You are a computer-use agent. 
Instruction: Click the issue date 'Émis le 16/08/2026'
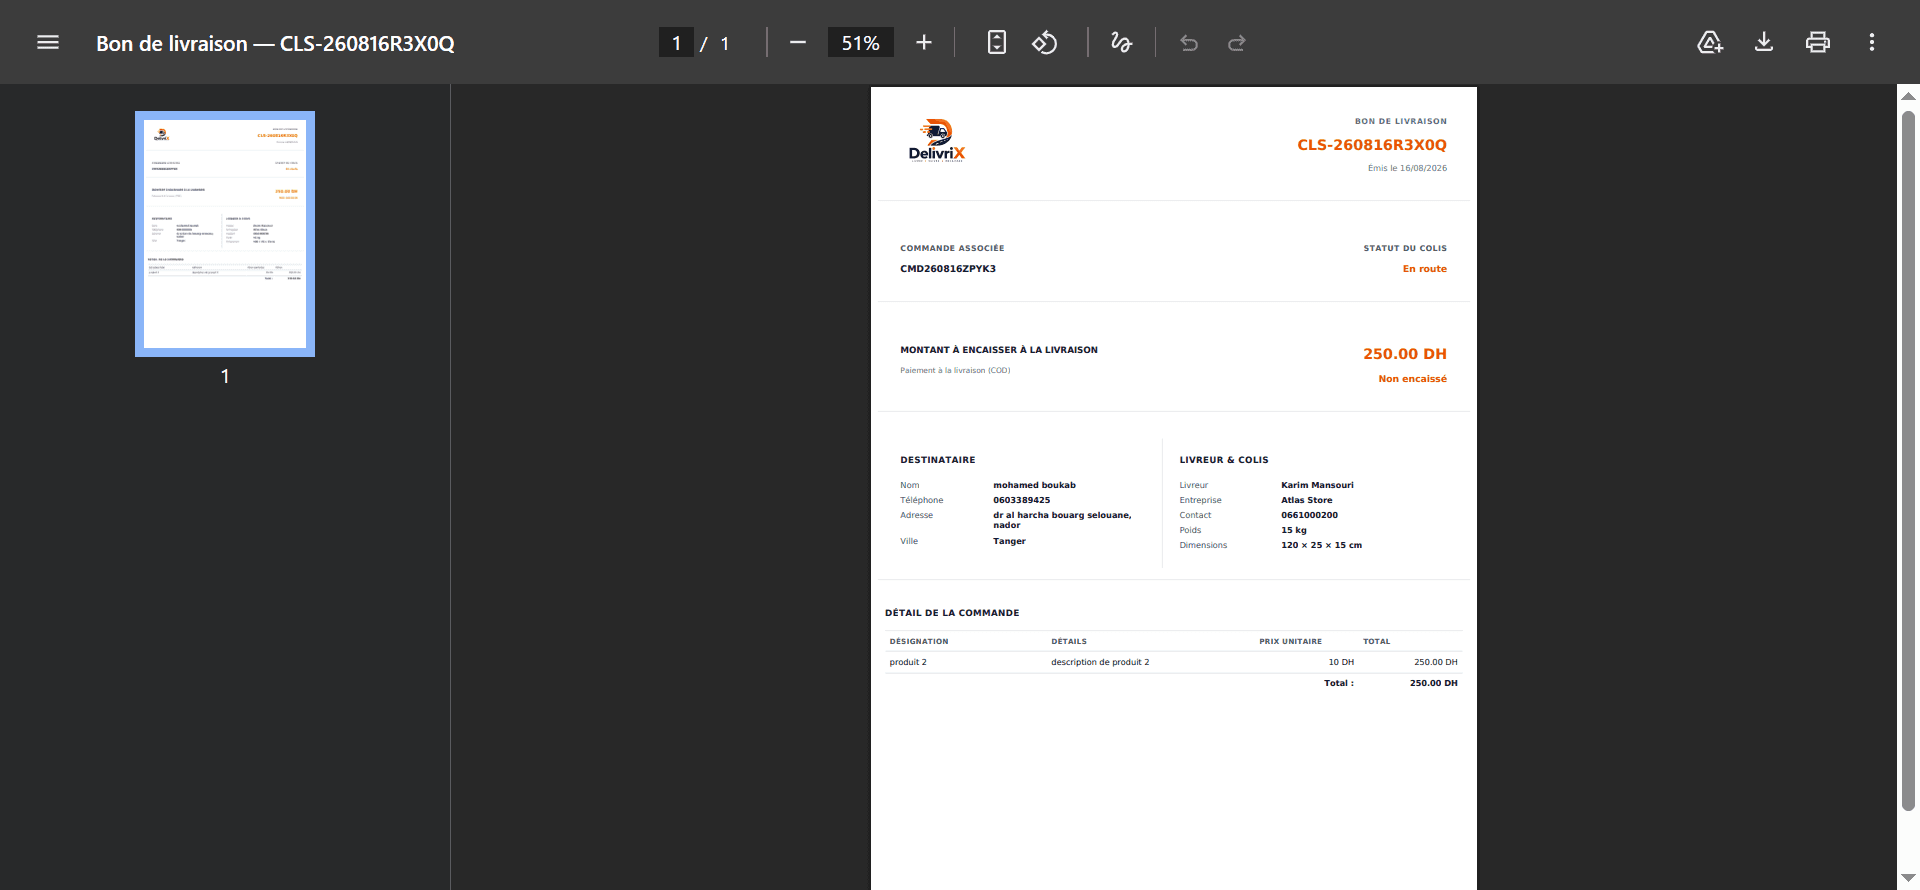(1407, 168)
